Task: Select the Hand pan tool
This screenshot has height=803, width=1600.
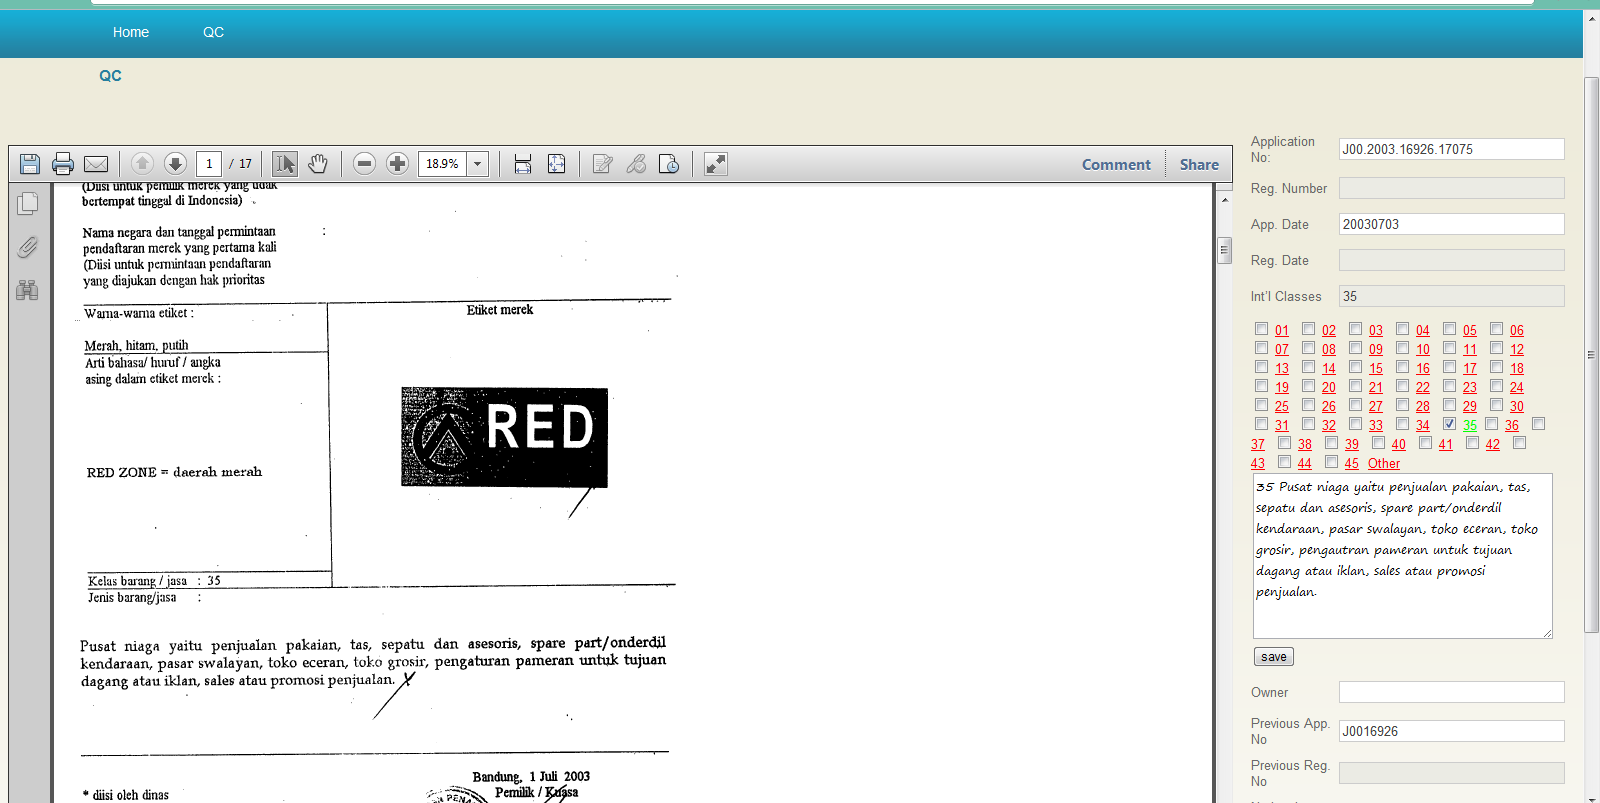Action: (x=318, y=164)
